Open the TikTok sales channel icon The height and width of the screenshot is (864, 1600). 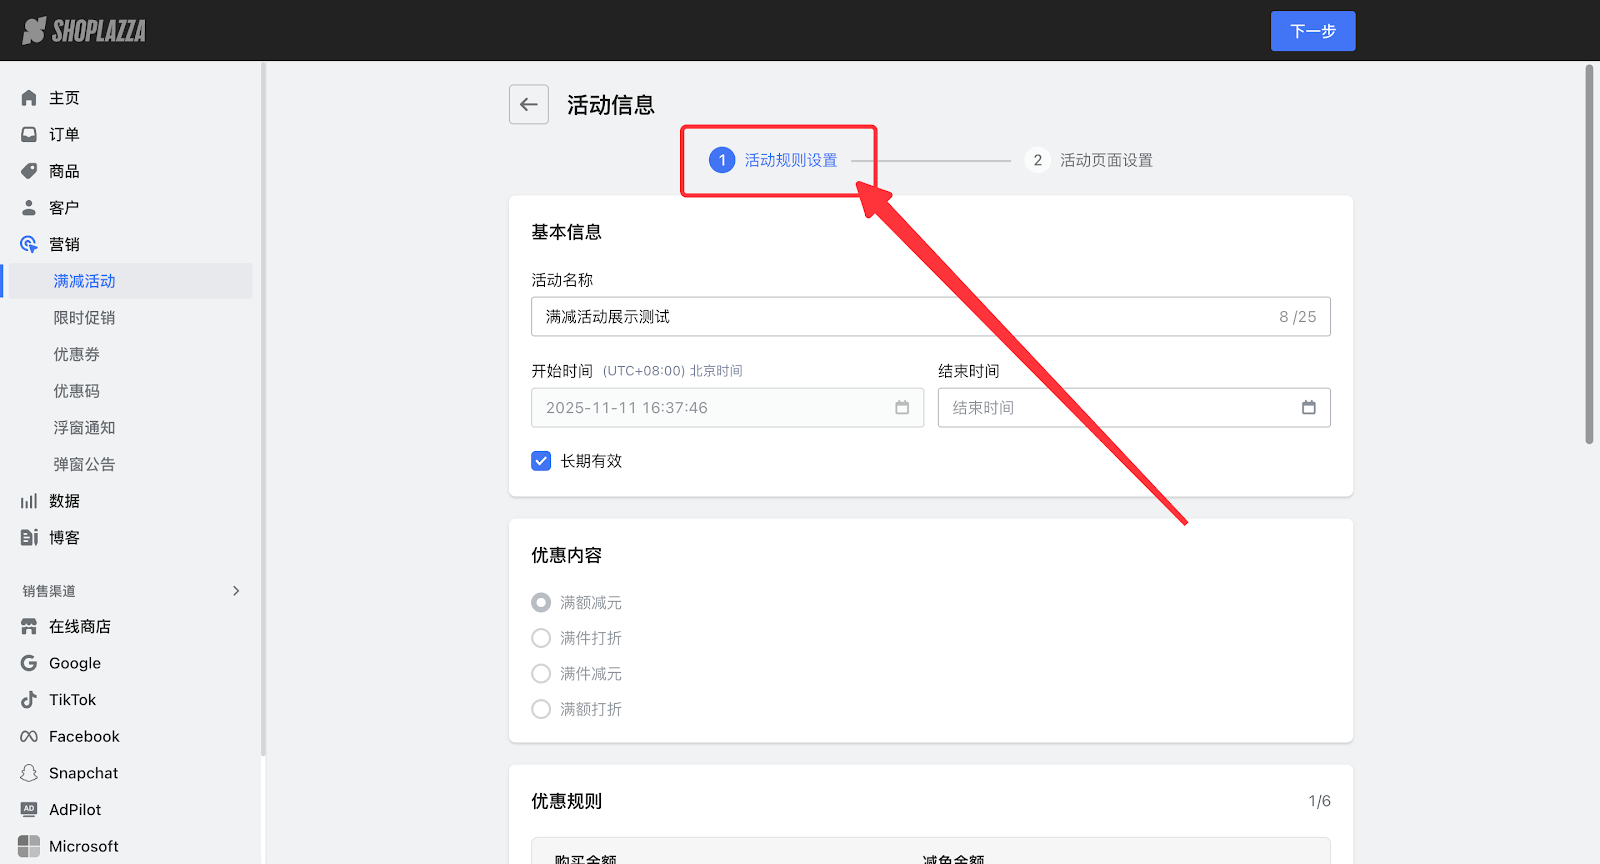(x=29, y=700)
